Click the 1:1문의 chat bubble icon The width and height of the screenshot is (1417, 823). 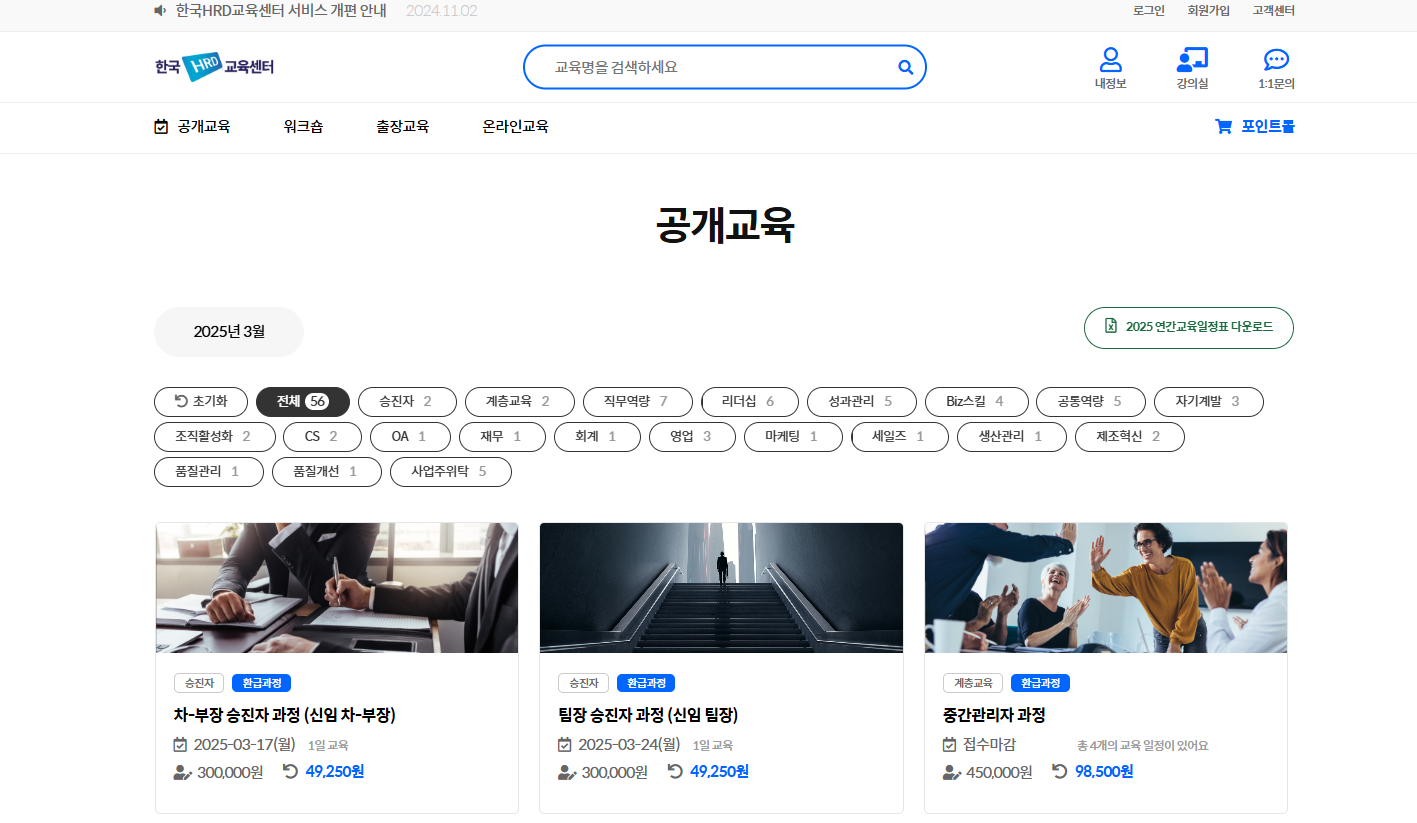[x=1276, y=59]
